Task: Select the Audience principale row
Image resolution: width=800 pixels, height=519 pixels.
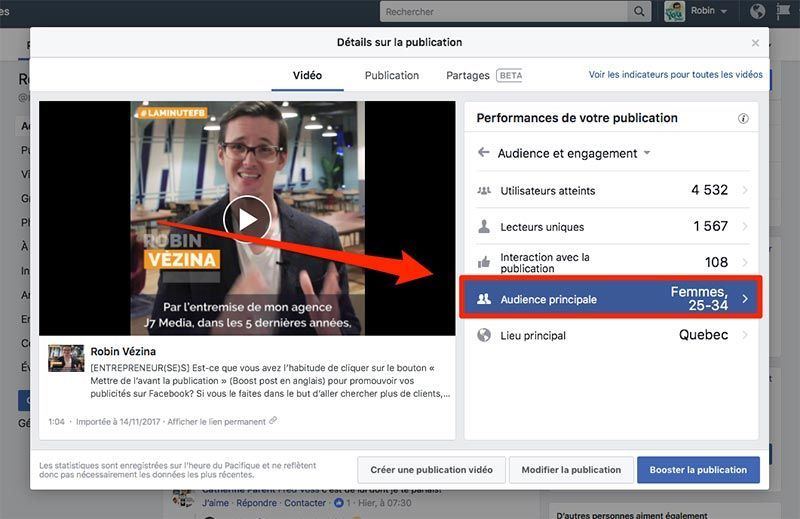Action: coord(610,298)
